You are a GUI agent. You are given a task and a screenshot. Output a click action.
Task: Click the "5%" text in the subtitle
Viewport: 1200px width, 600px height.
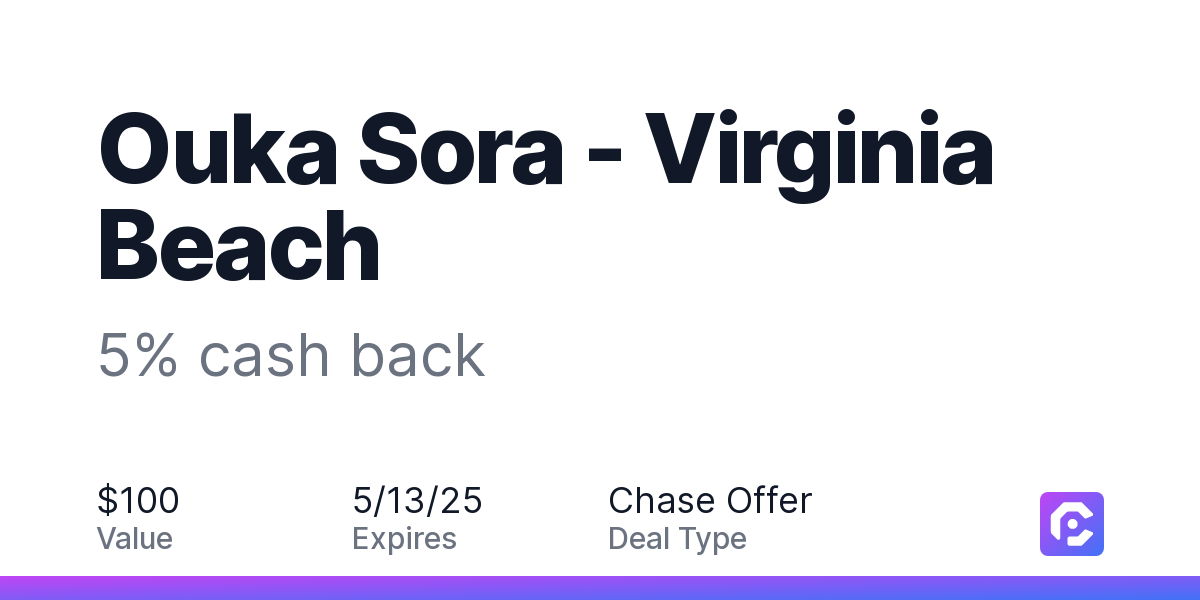pos(138,354)
